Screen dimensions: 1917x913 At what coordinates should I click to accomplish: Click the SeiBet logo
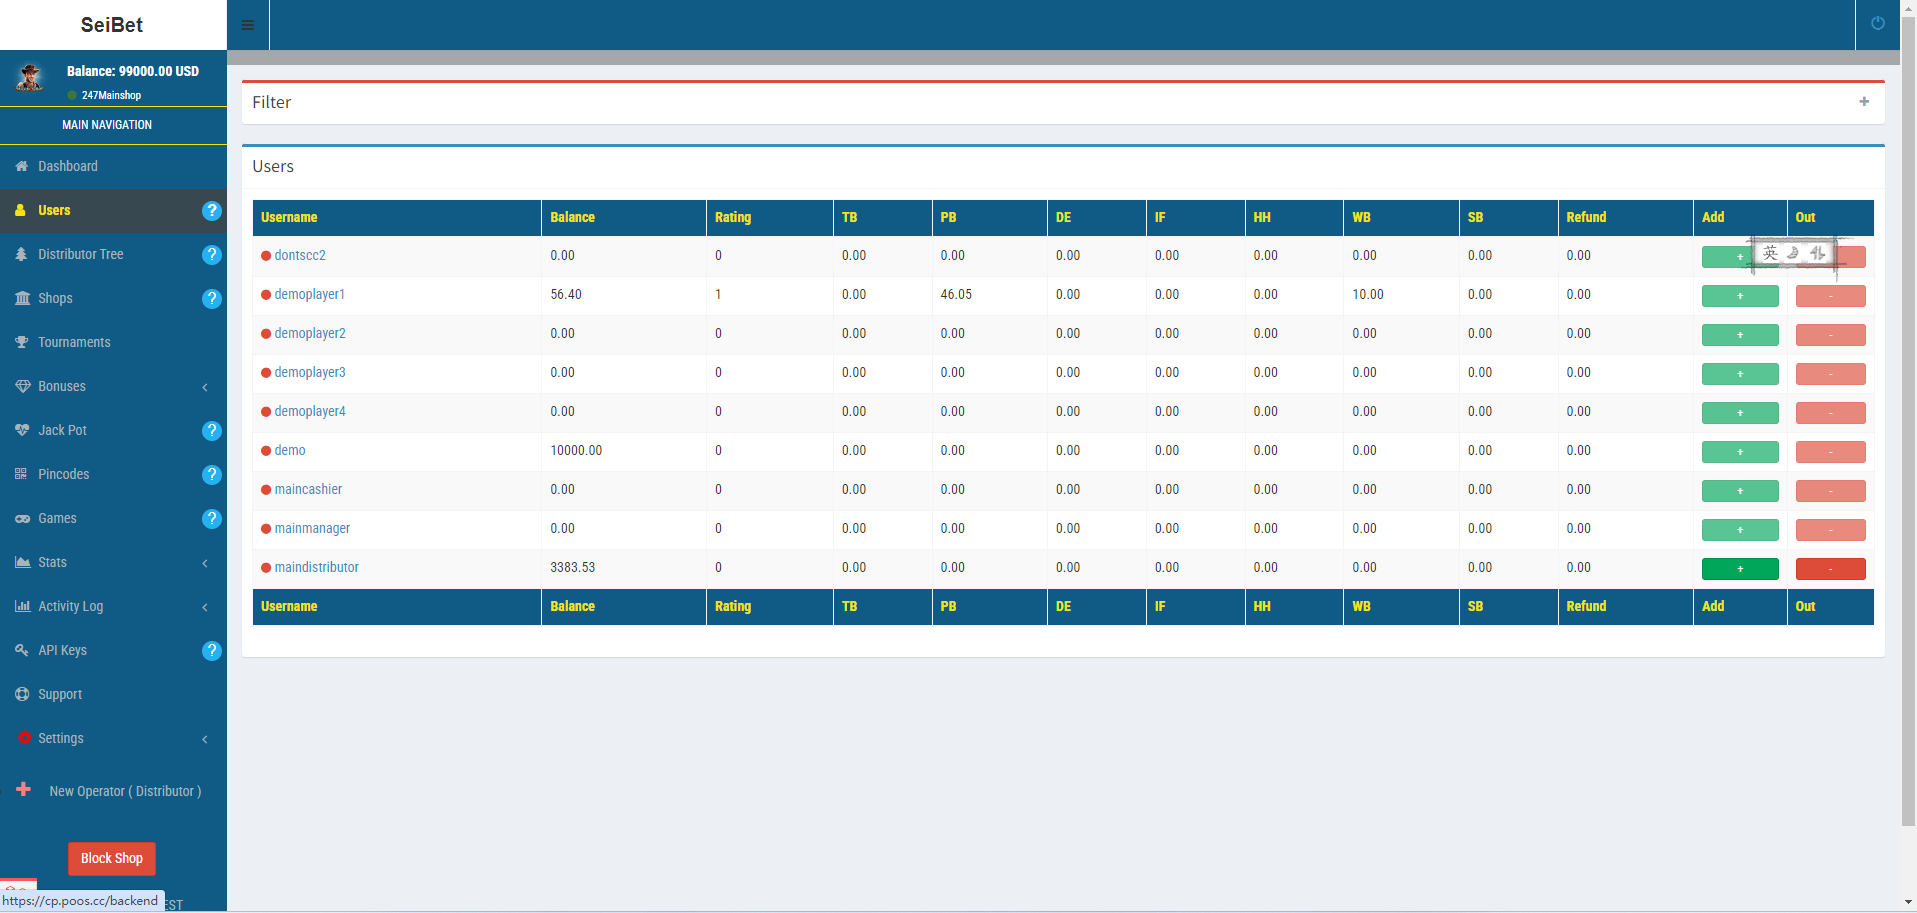tap(112, 25)
